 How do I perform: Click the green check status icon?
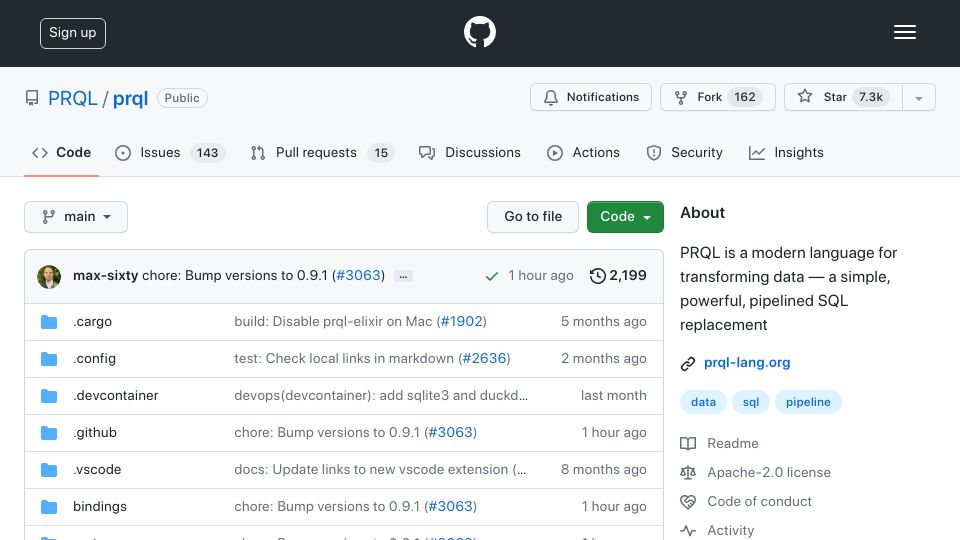point(491,276)
